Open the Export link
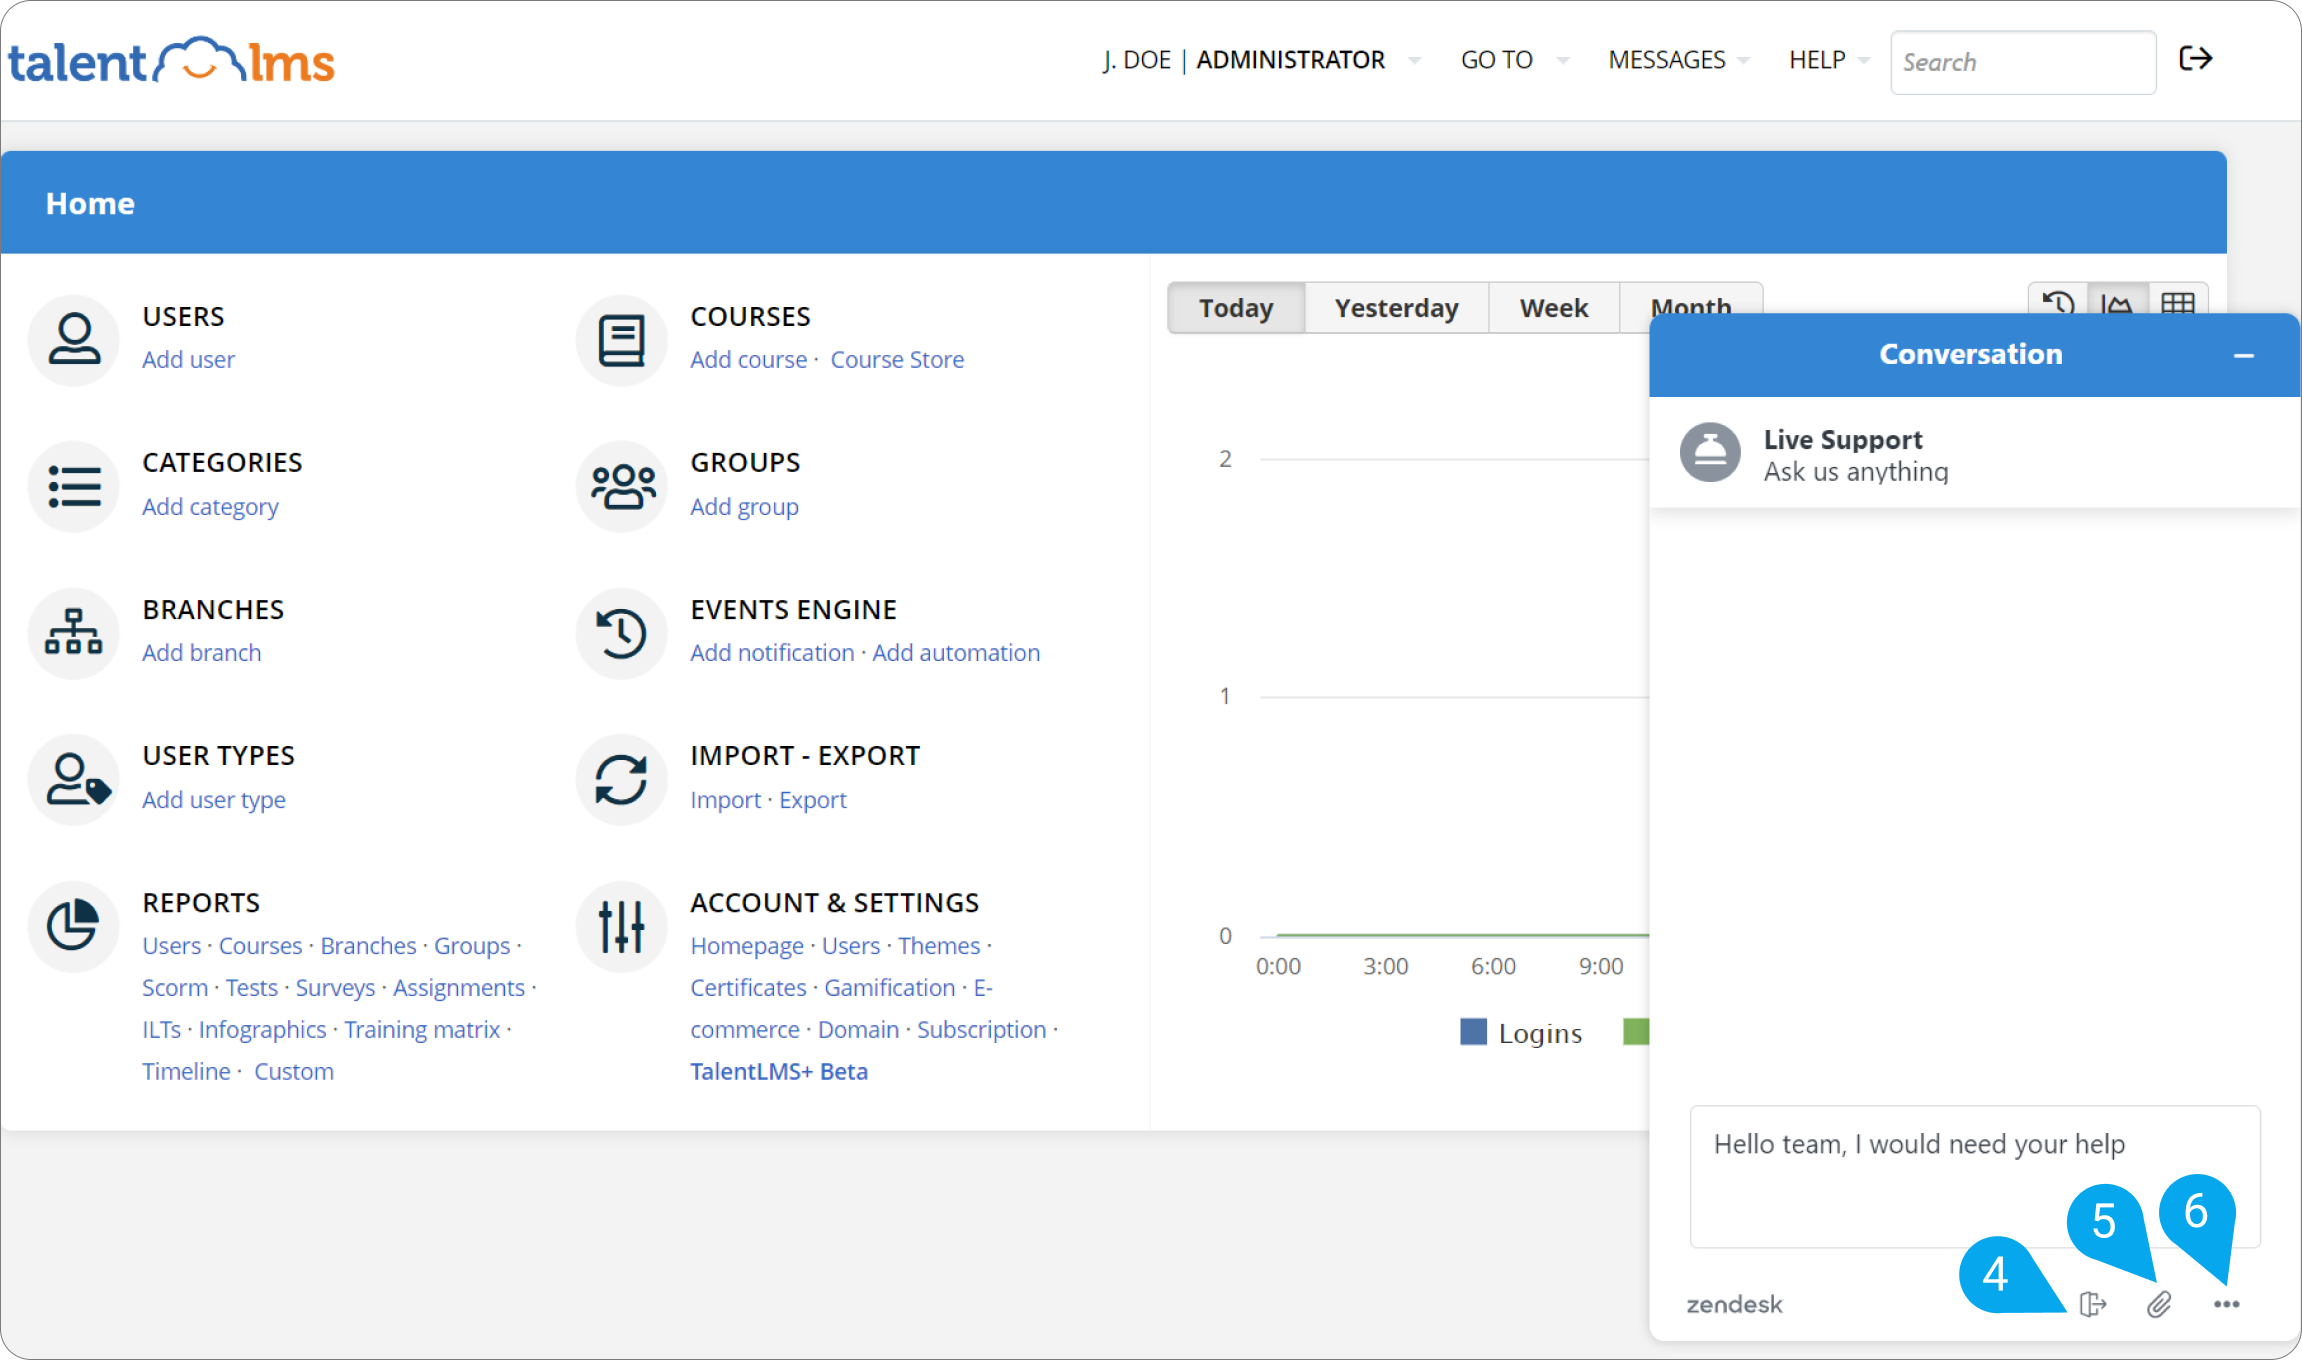Screen dimensions: 2302x1360 (812, 800)
